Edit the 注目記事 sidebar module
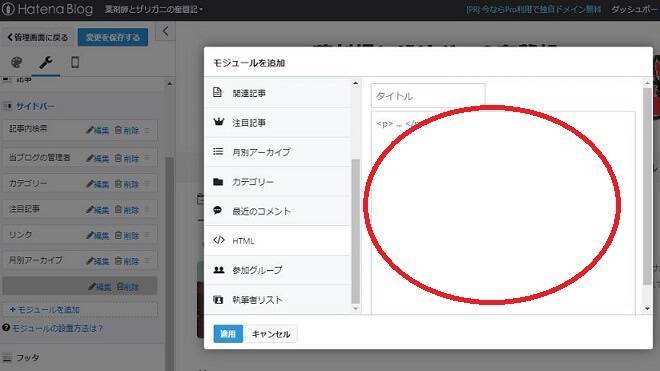Viewport: 660px width, 371px height. [98, 210]
